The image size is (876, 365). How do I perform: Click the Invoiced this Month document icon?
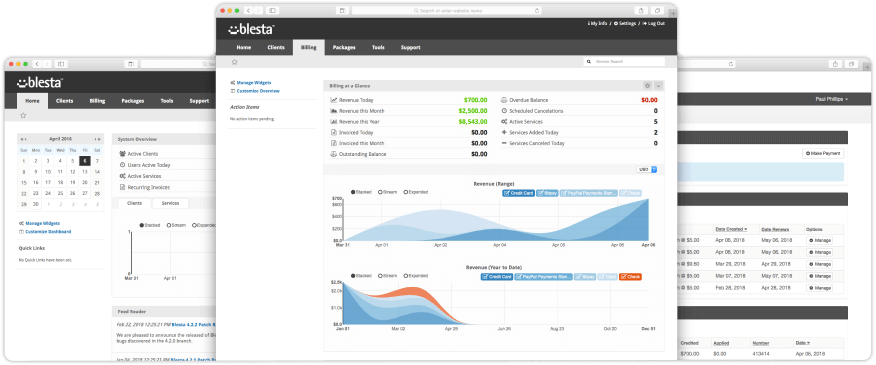[334, 143]
